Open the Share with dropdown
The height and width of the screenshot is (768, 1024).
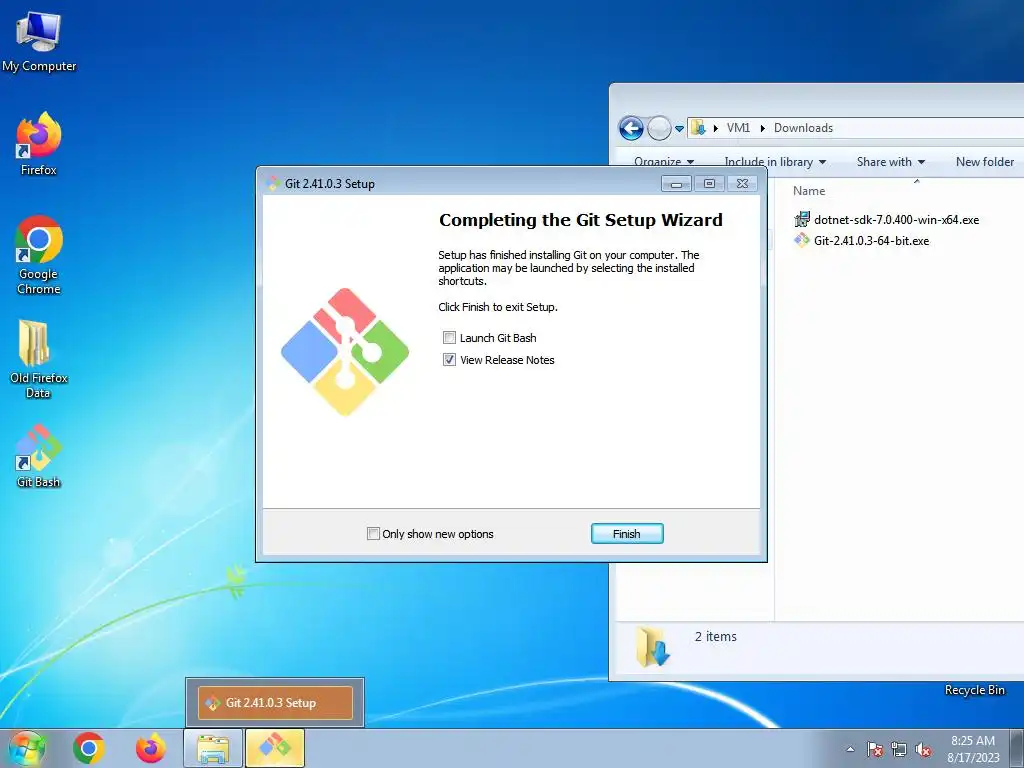[x=891, y=162]
